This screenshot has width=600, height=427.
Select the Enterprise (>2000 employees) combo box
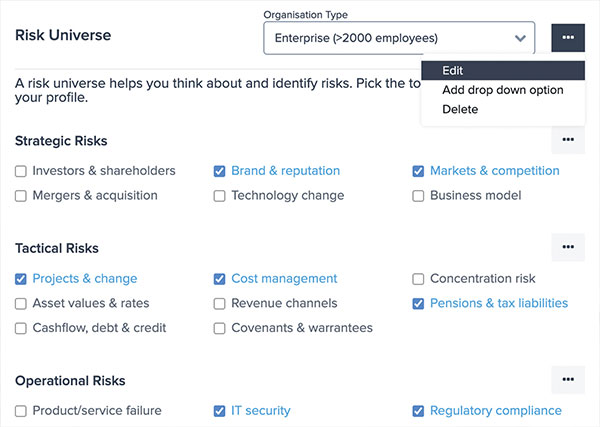pos(399,38)
